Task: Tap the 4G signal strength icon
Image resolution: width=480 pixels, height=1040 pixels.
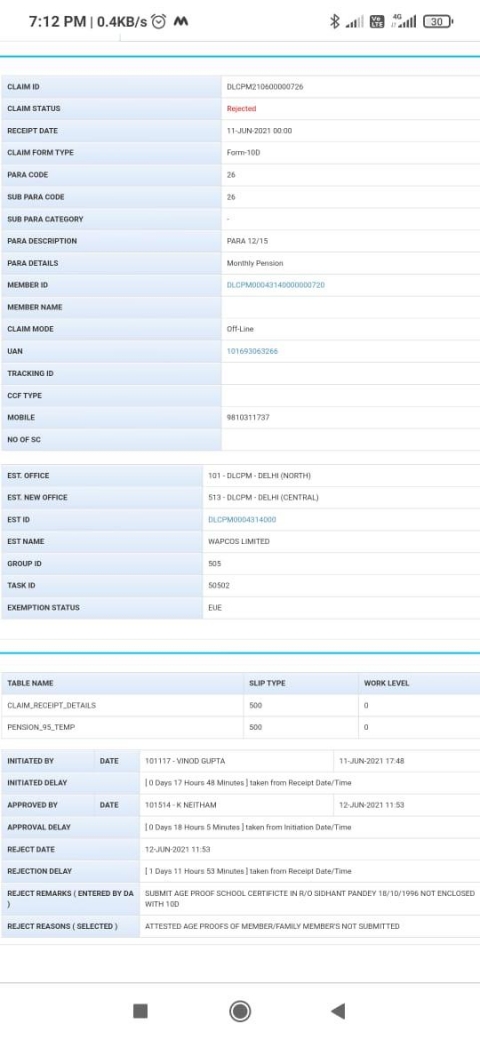Action: (x=404, y=21)
